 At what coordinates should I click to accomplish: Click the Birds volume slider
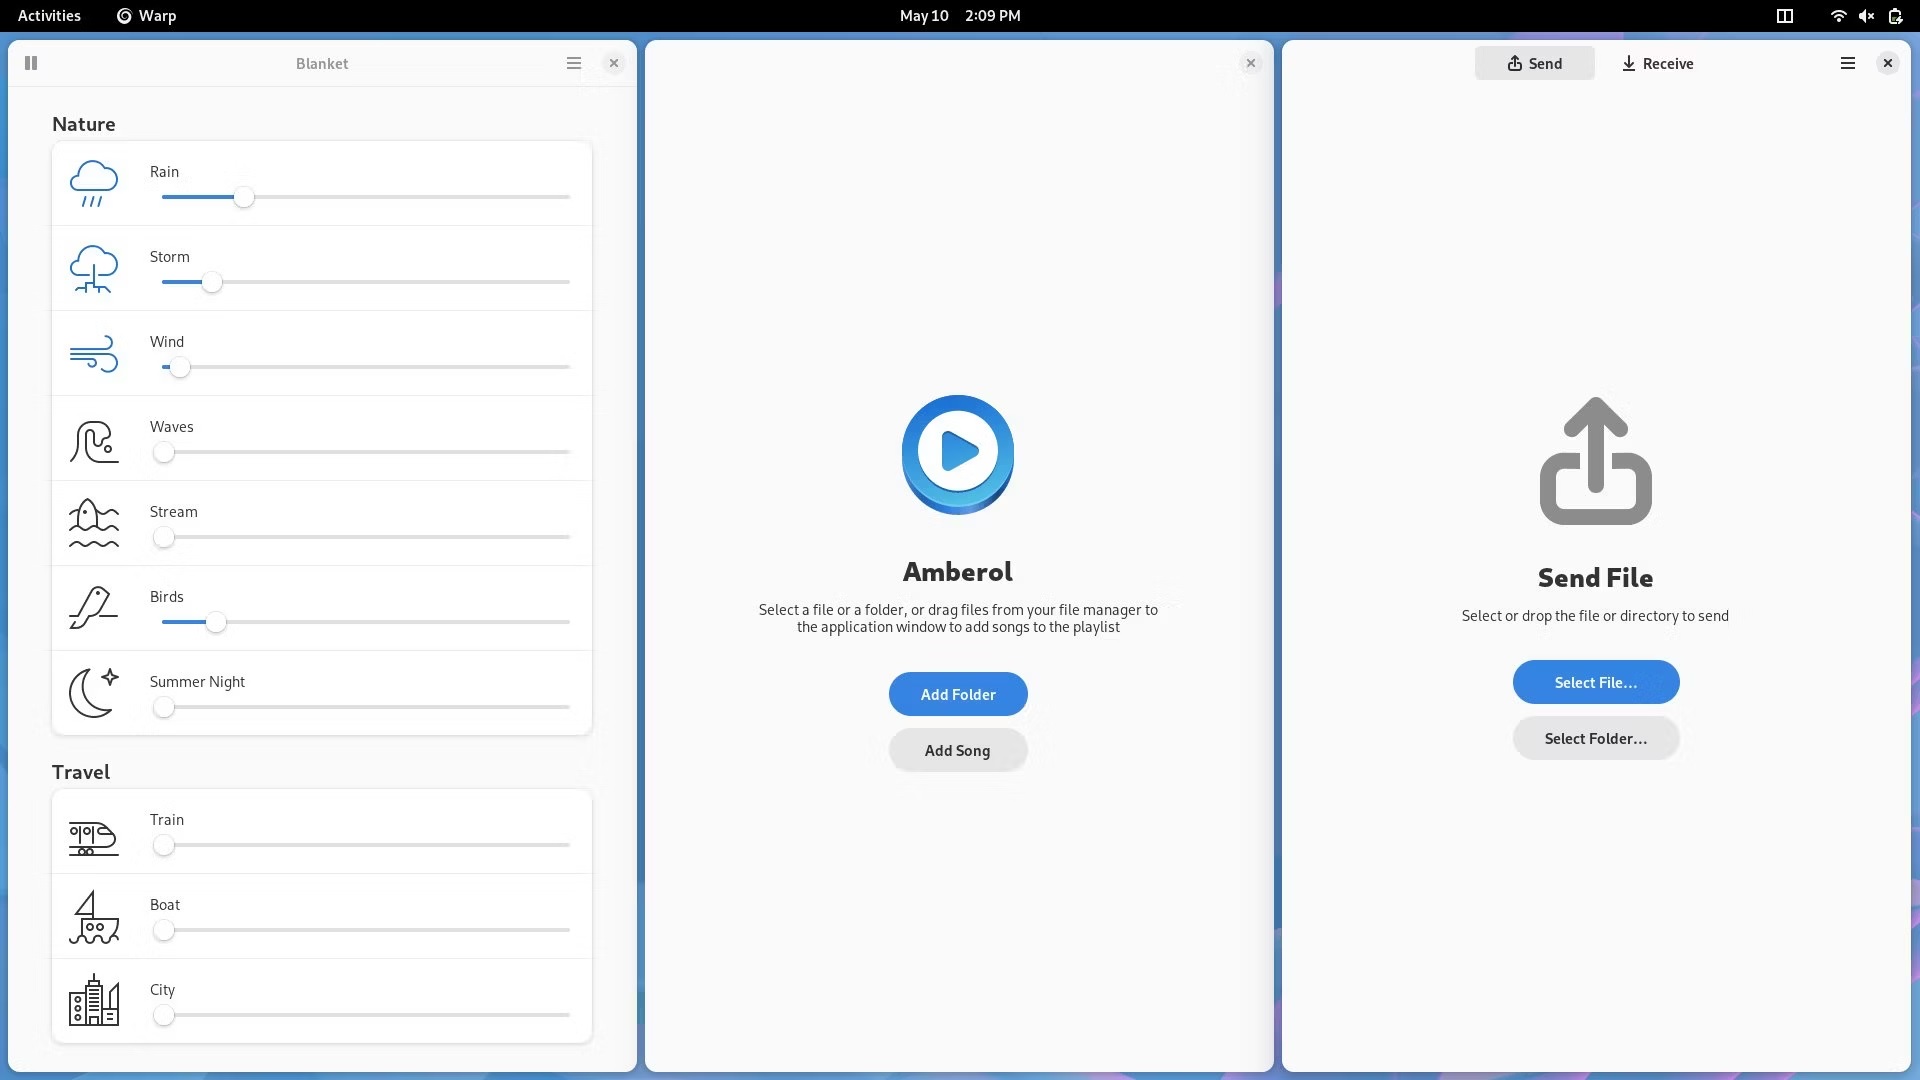366,622
